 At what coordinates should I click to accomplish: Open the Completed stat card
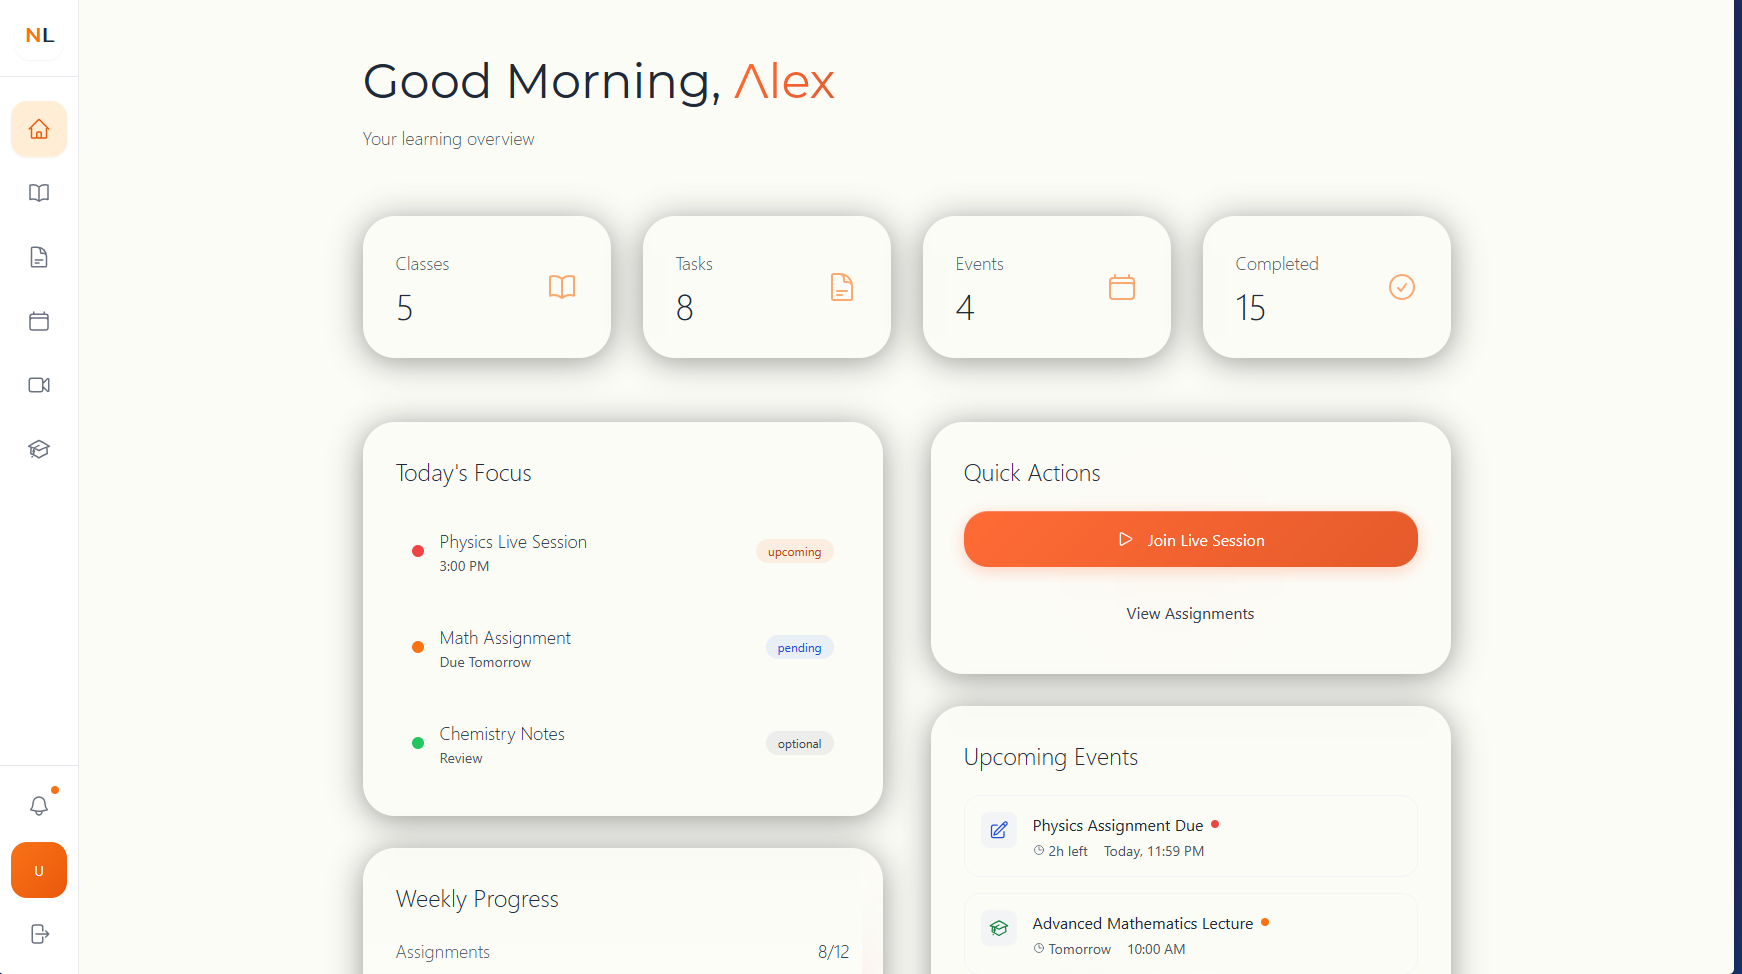point(1327,287)
